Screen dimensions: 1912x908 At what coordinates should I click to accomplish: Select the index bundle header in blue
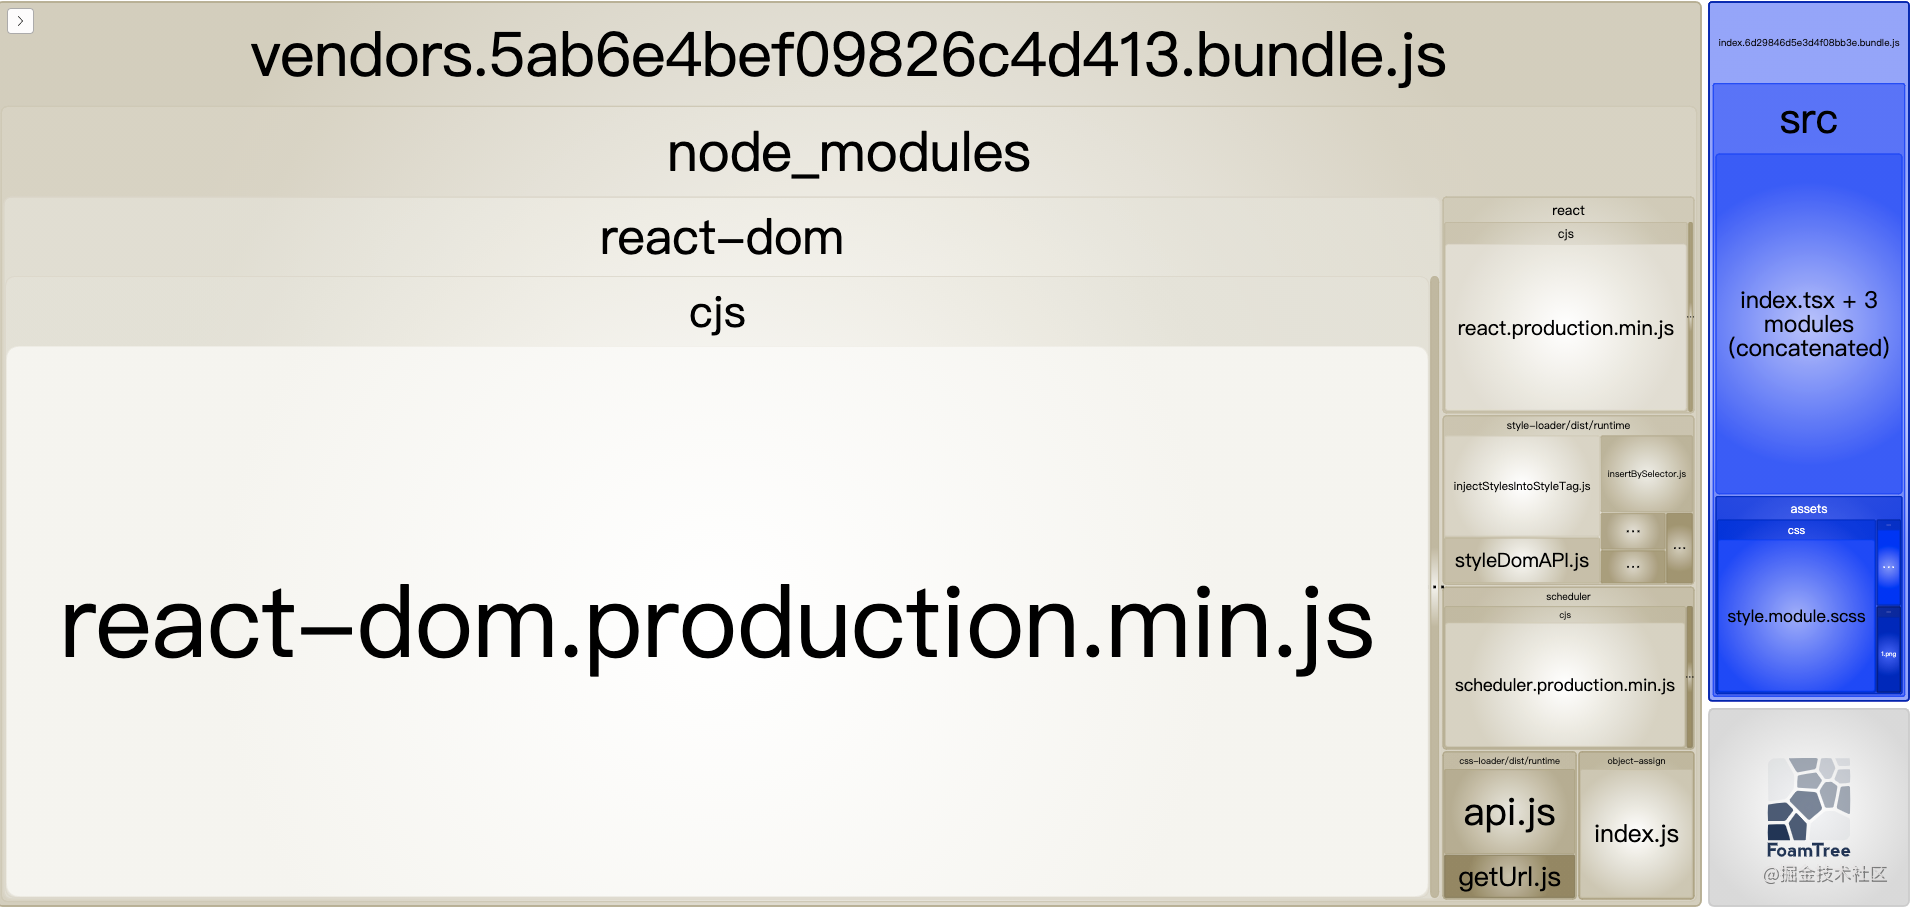pyautogui.click(x=1808, y=43)
